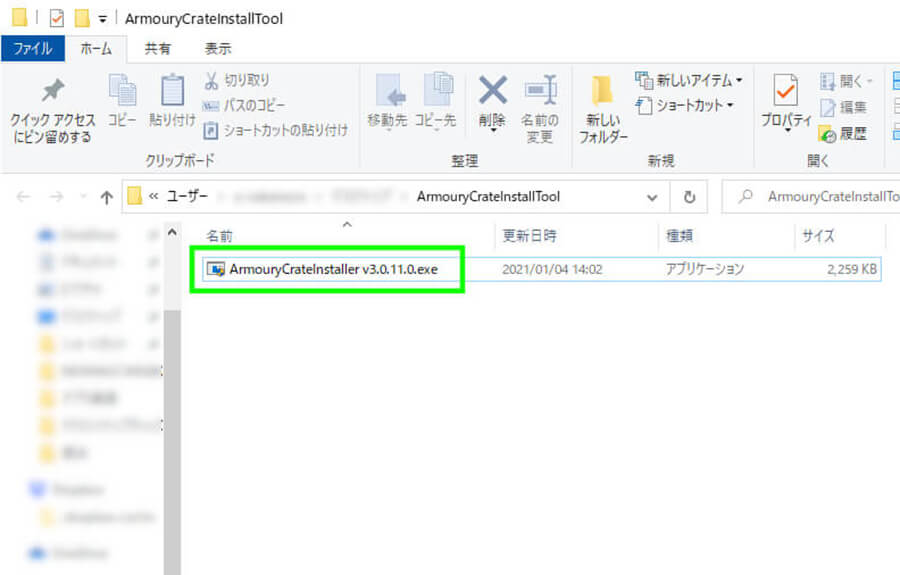Go up one folder level
The image size is (900, 575).
pos(107,197)
